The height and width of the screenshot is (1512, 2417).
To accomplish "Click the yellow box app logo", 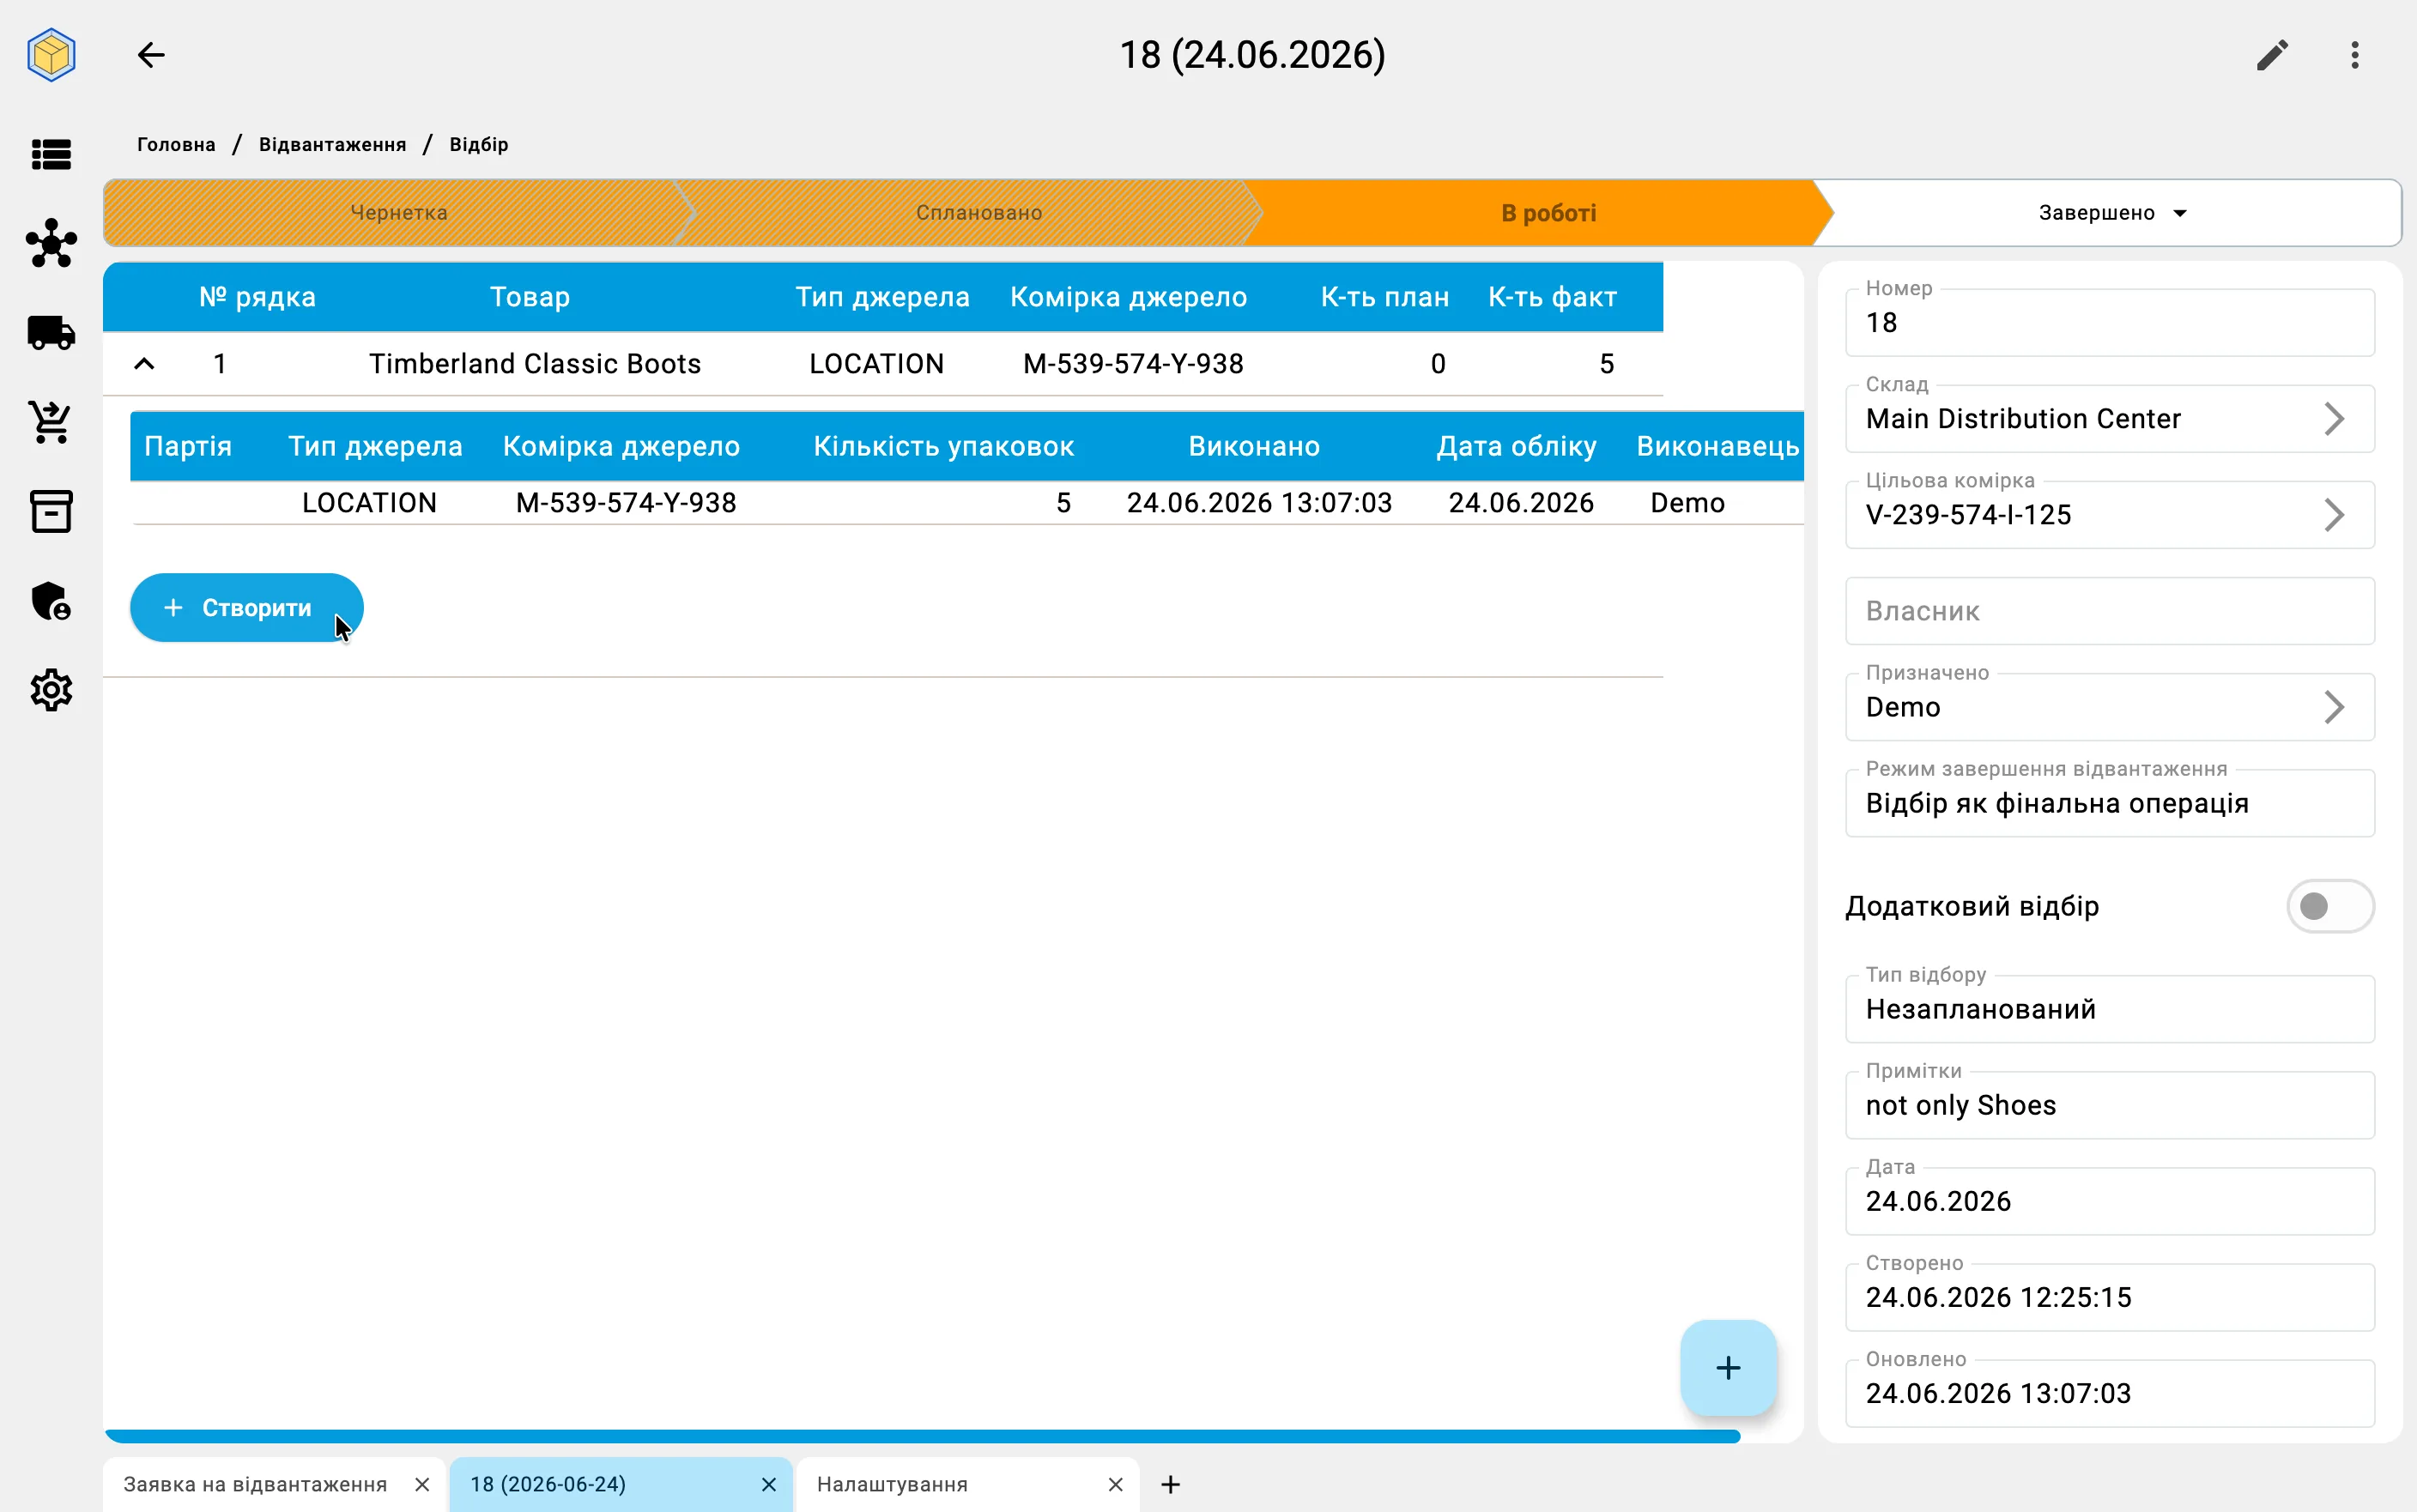I will pyautogui.click(x=51, y=54).
